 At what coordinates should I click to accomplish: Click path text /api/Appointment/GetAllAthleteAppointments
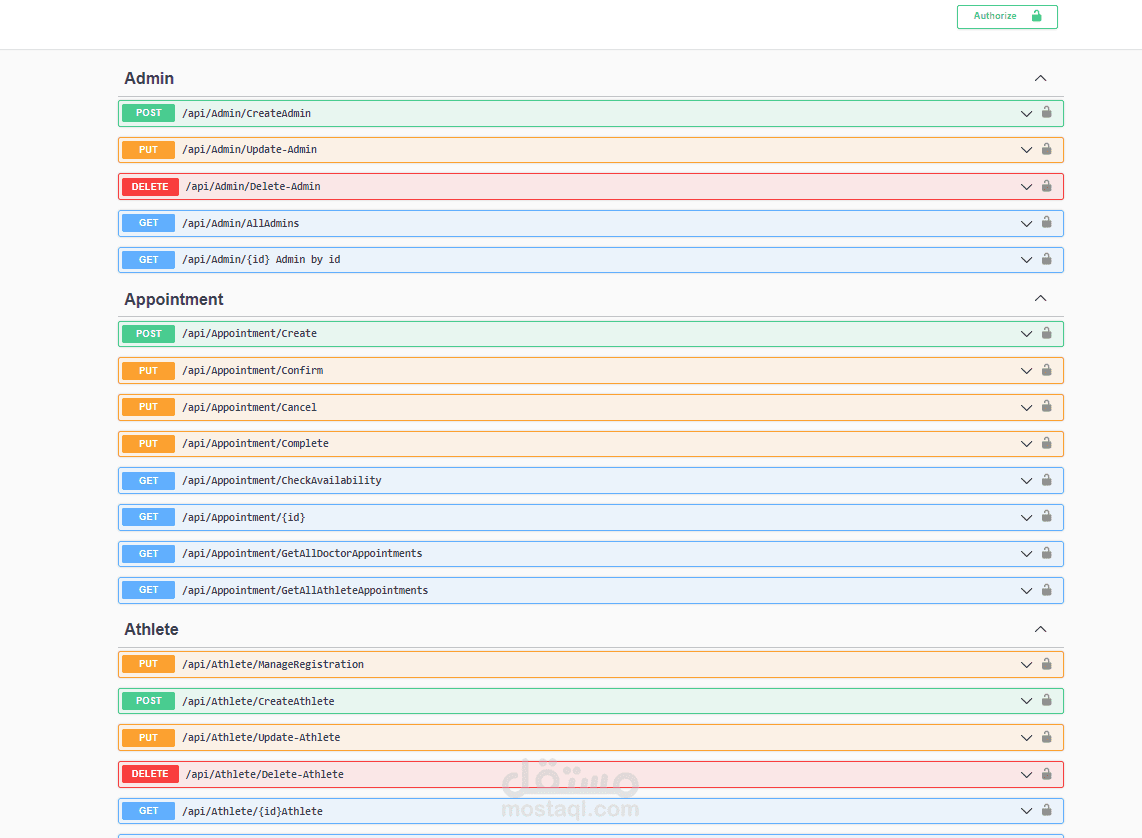305,590
